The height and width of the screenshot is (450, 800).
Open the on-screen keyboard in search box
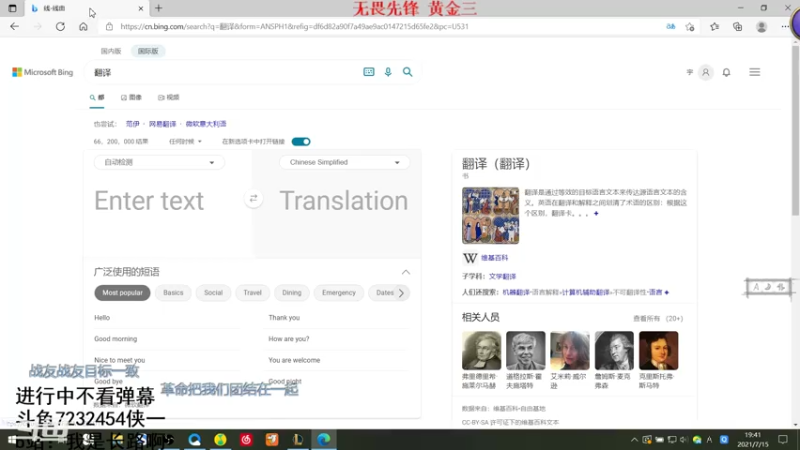click(x=368, y=72)
